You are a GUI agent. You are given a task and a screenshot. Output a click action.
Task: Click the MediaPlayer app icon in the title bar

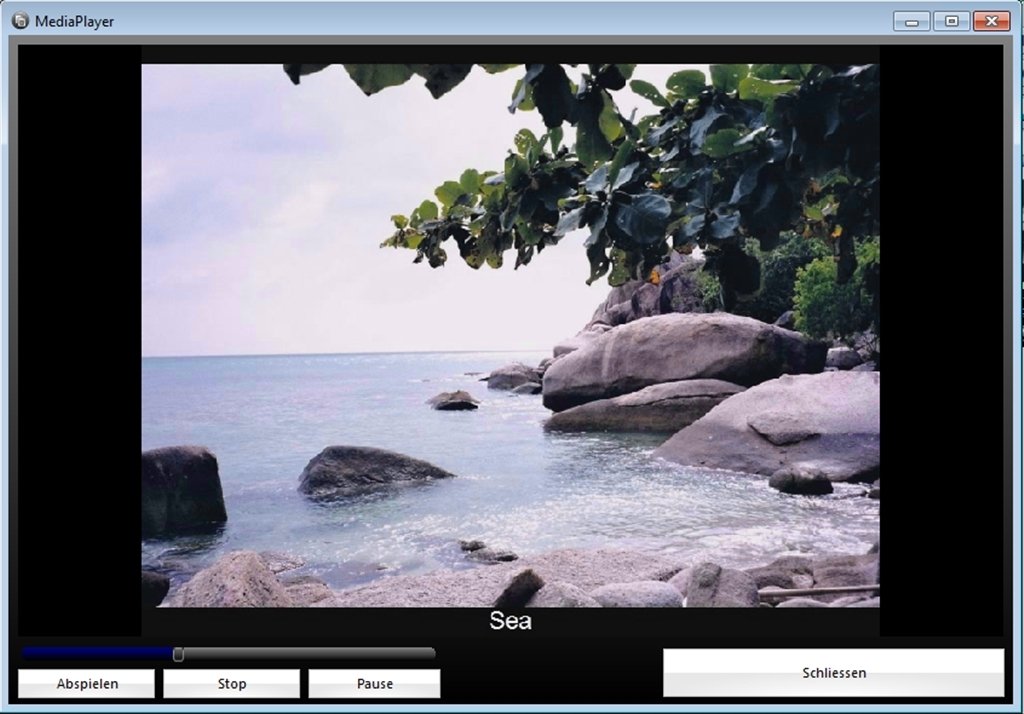tap(20, 21)
